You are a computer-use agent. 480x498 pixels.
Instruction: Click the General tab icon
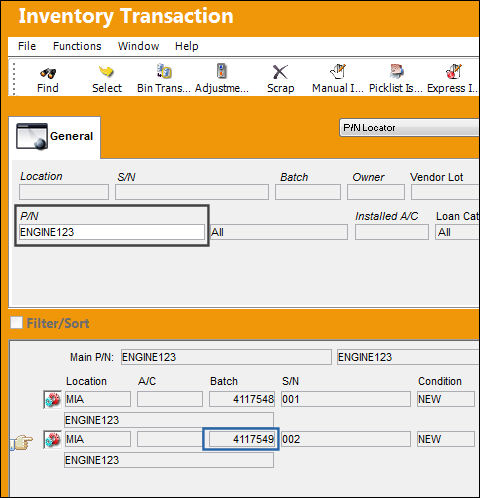click(x=32, y=136)
